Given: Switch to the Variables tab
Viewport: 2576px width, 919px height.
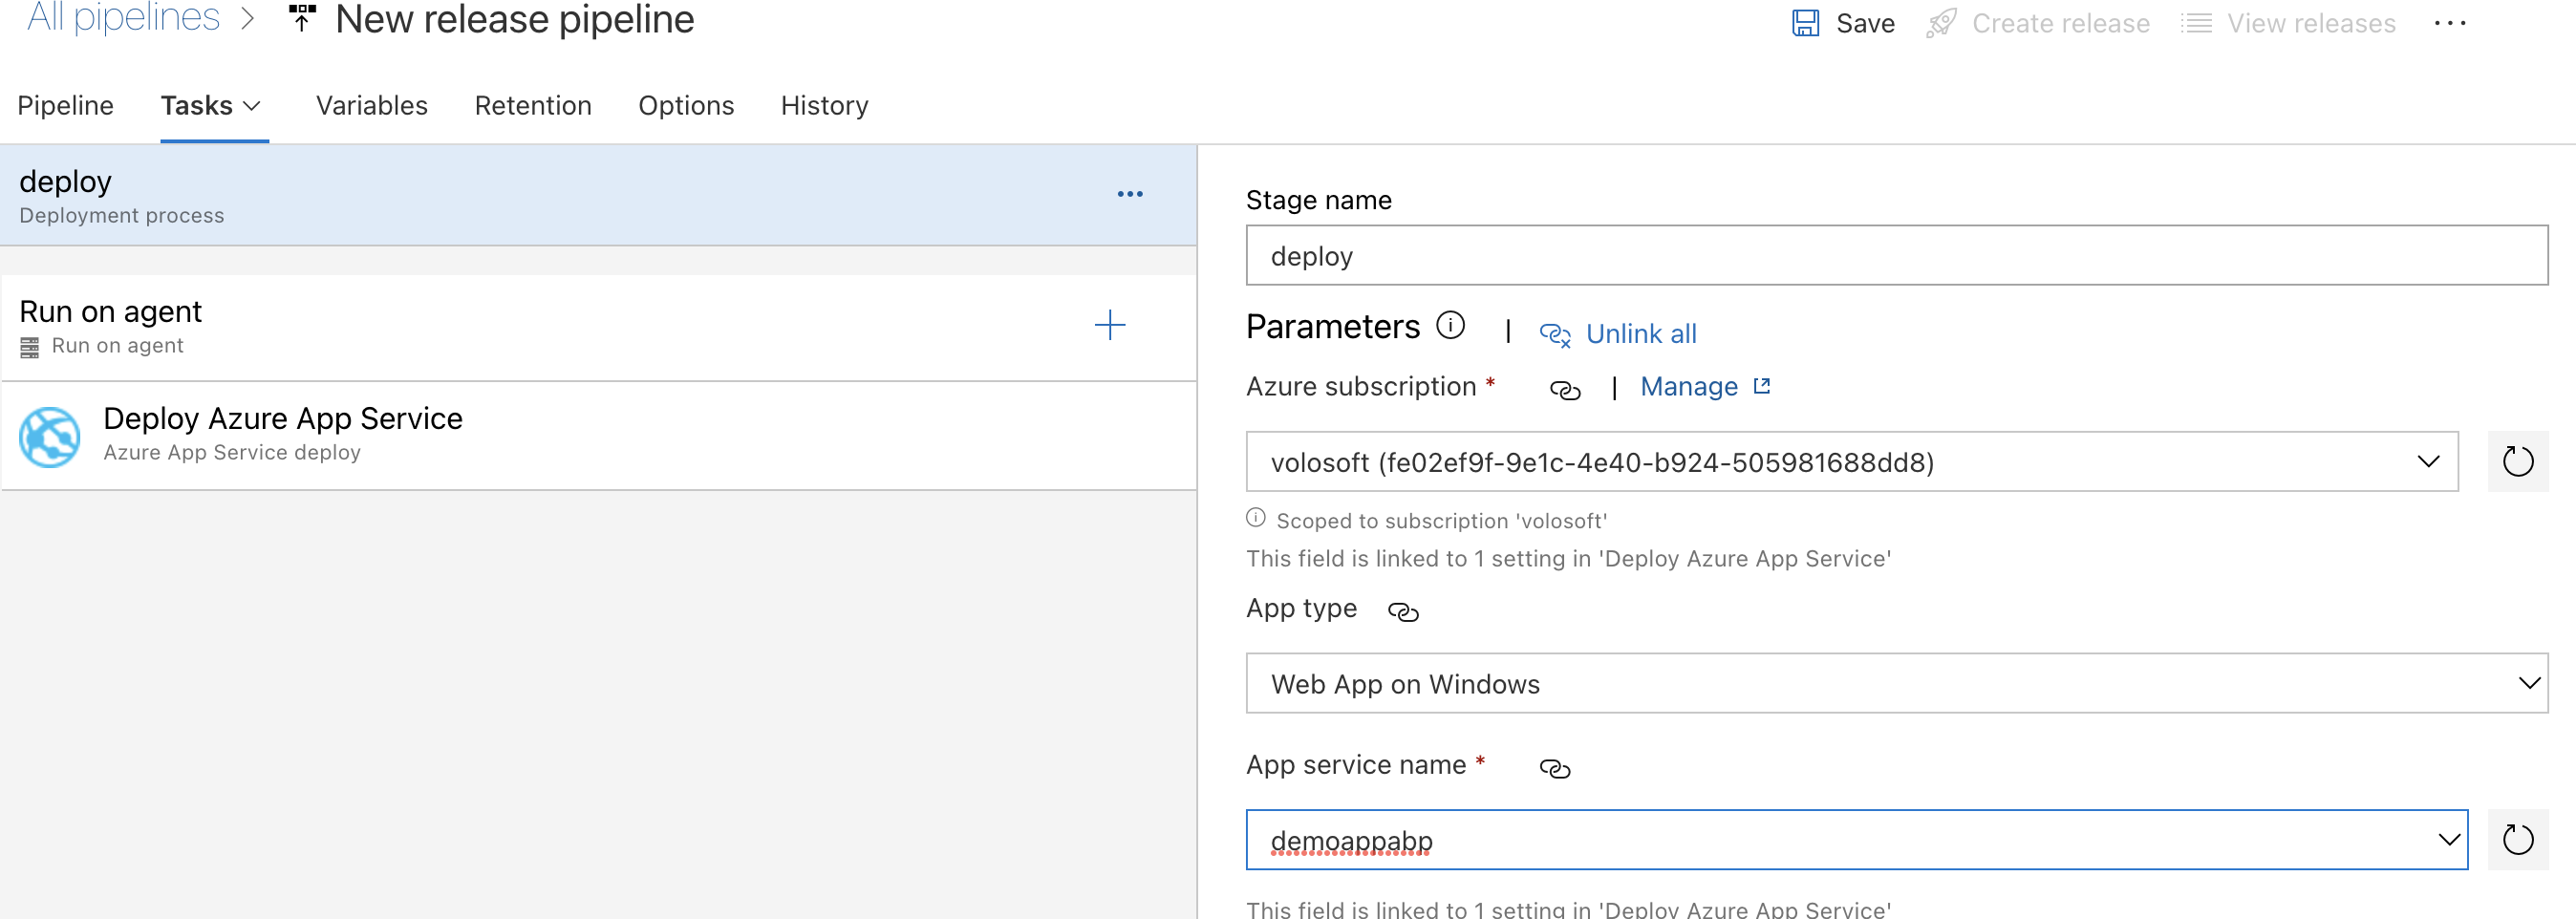Looking at the screenshot, I should [371, 106].
